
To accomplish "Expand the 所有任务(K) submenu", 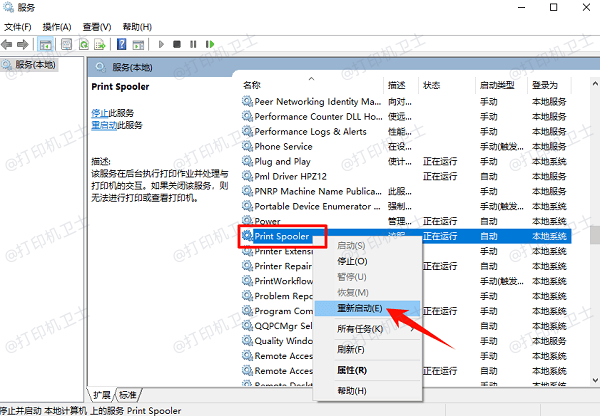I will click(343, 328).
